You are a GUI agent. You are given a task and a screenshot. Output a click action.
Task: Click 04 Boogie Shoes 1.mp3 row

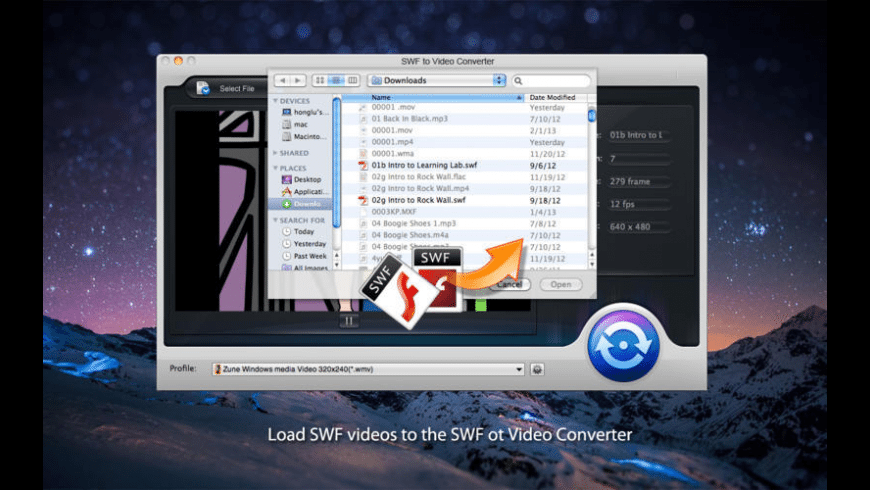pos(464,224)
